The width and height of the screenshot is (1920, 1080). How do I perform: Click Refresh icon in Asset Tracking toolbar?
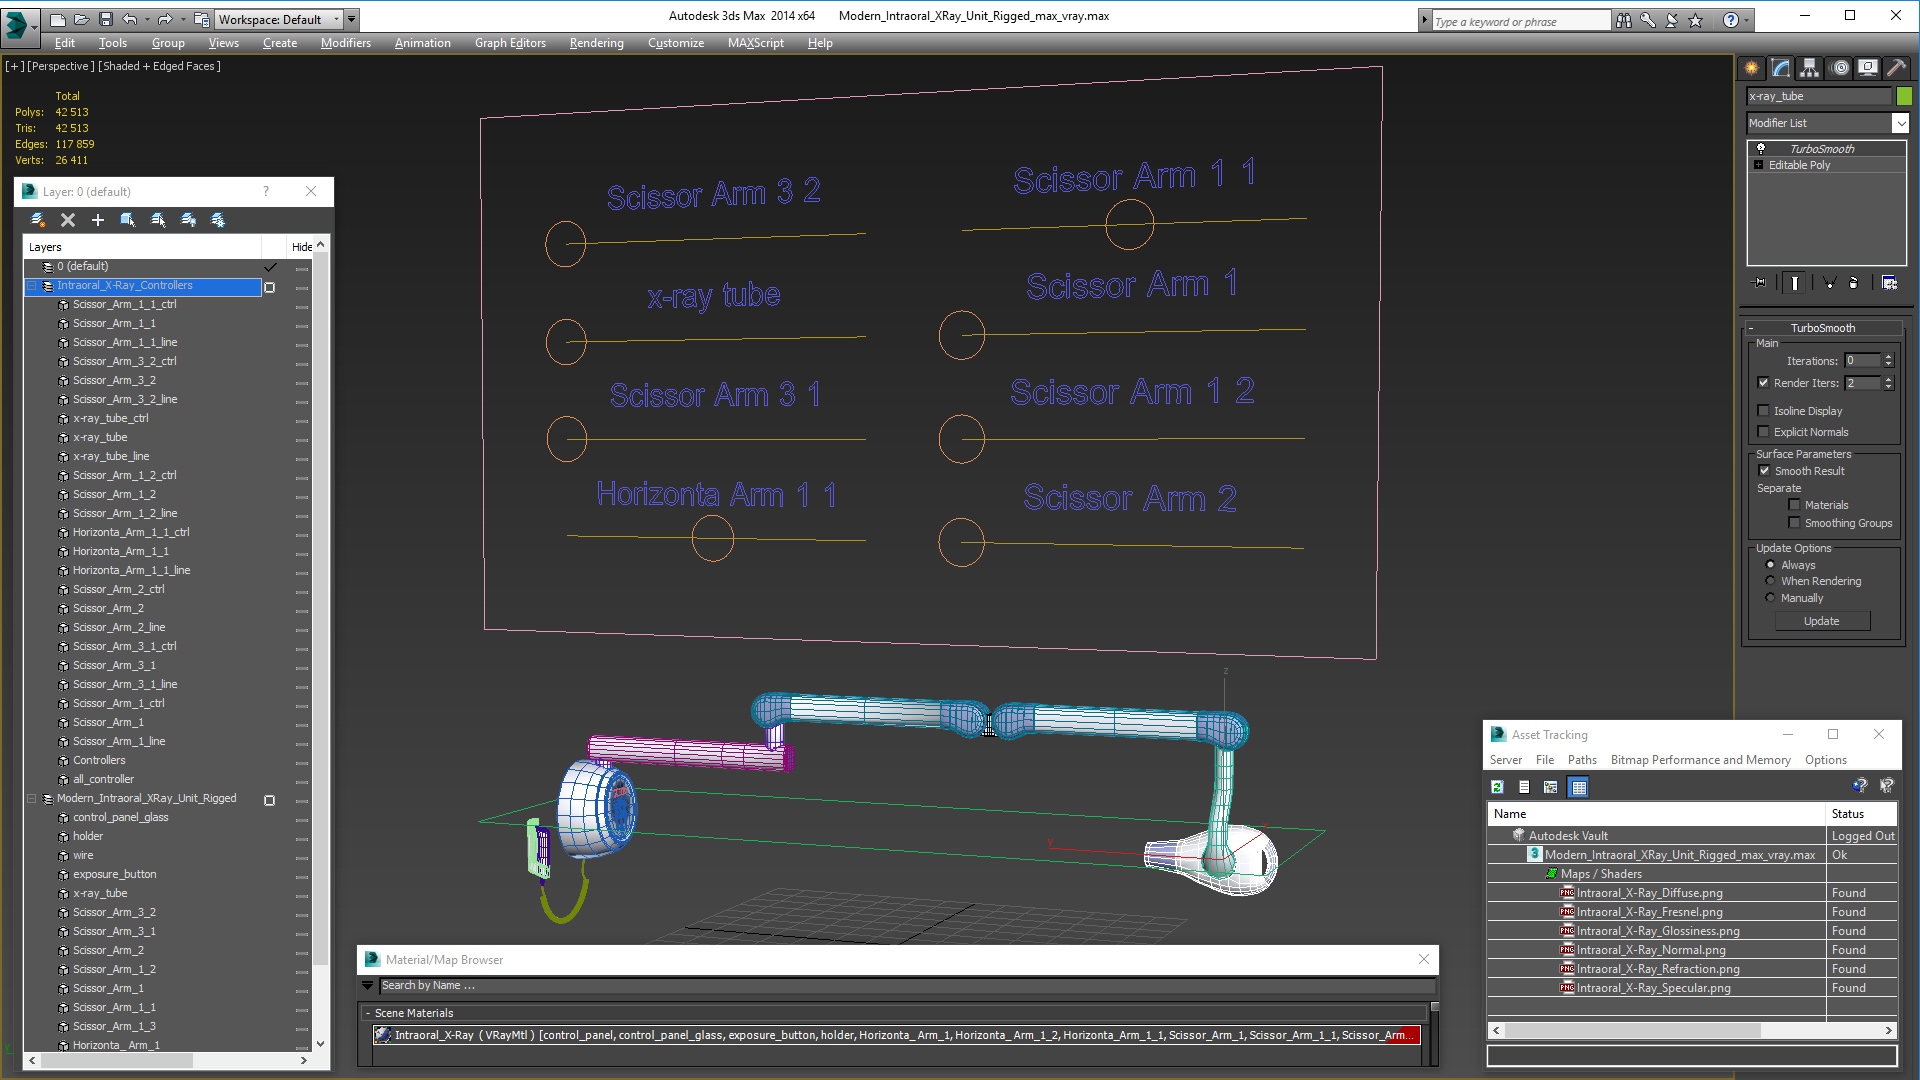(1497, 787)
